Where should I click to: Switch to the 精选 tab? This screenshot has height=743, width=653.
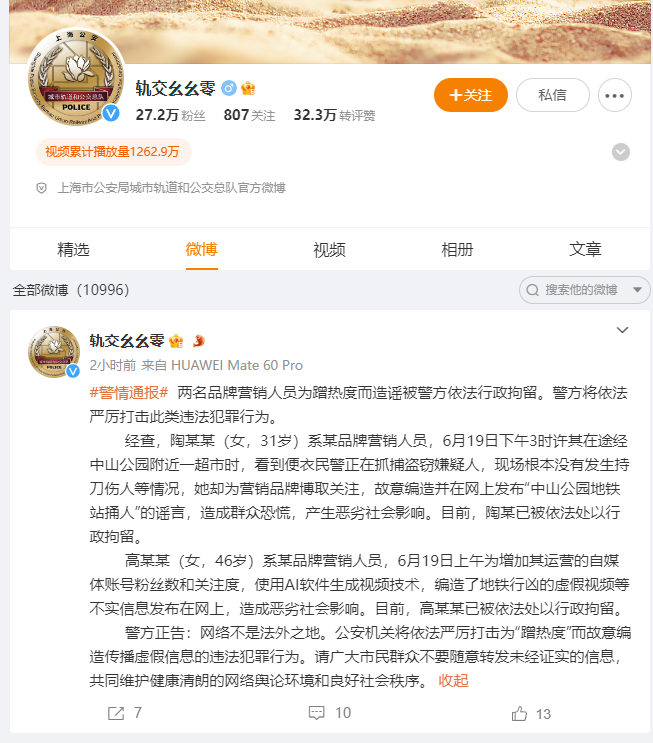click(x=73, y=249)
